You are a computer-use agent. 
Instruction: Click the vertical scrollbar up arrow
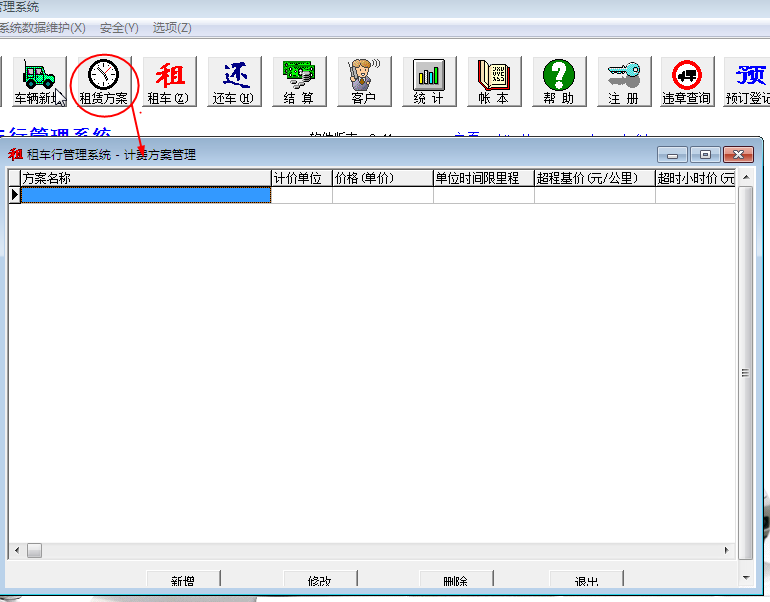tap(746, 177)
